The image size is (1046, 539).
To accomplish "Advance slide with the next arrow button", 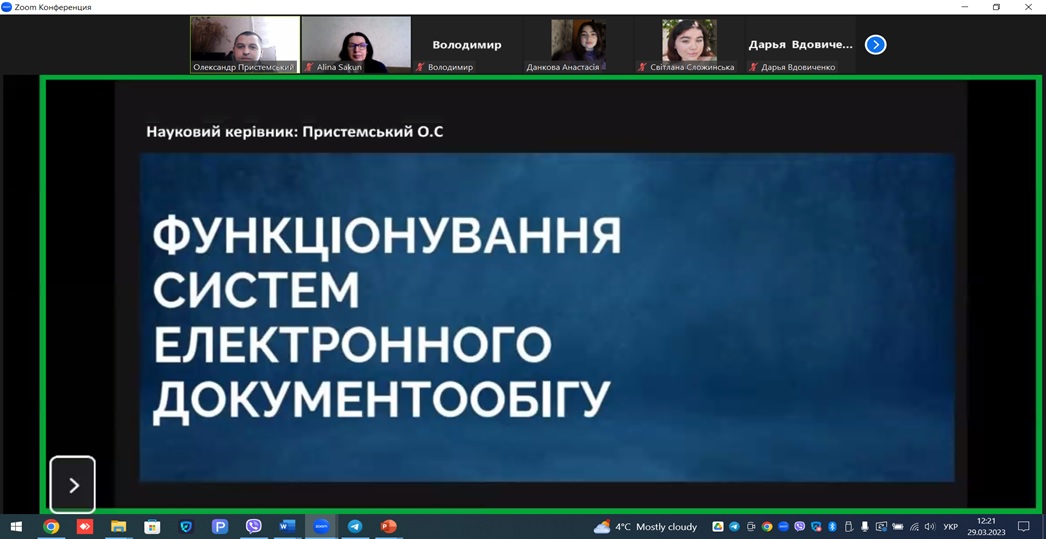I will [x=73, y=485].
